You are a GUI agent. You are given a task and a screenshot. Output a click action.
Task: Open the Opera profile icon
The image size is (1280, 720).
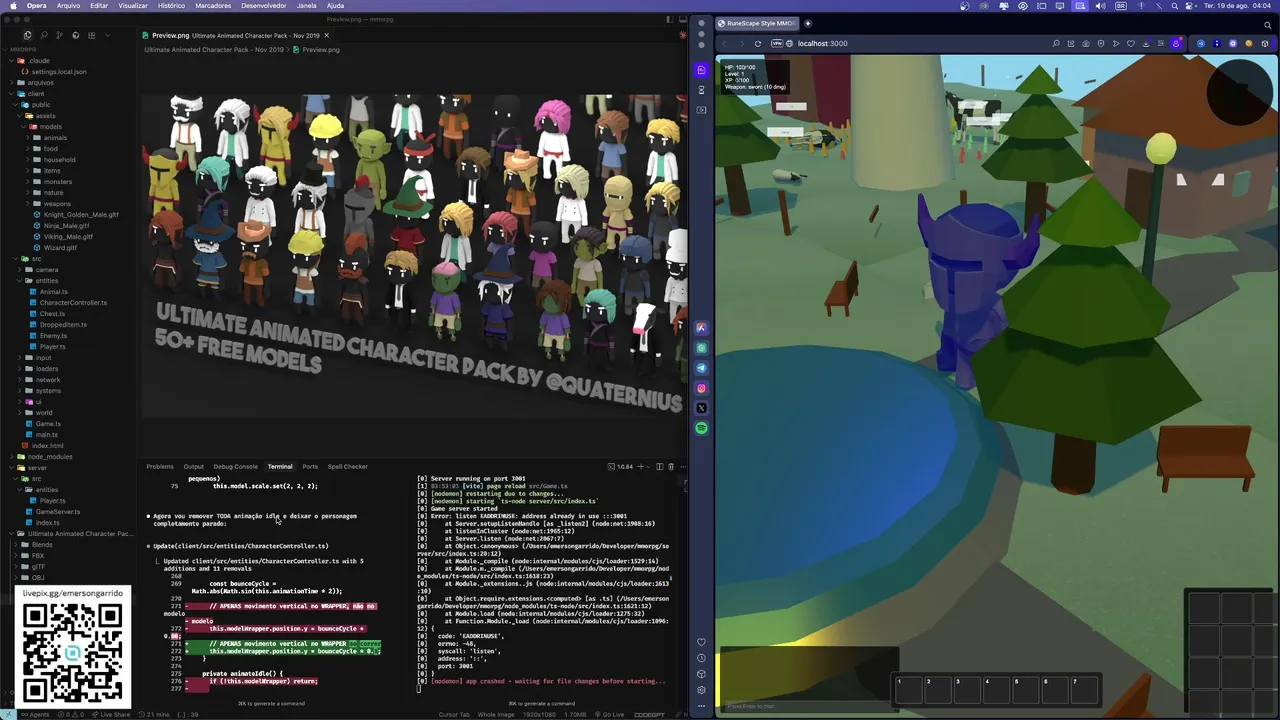1176,43
